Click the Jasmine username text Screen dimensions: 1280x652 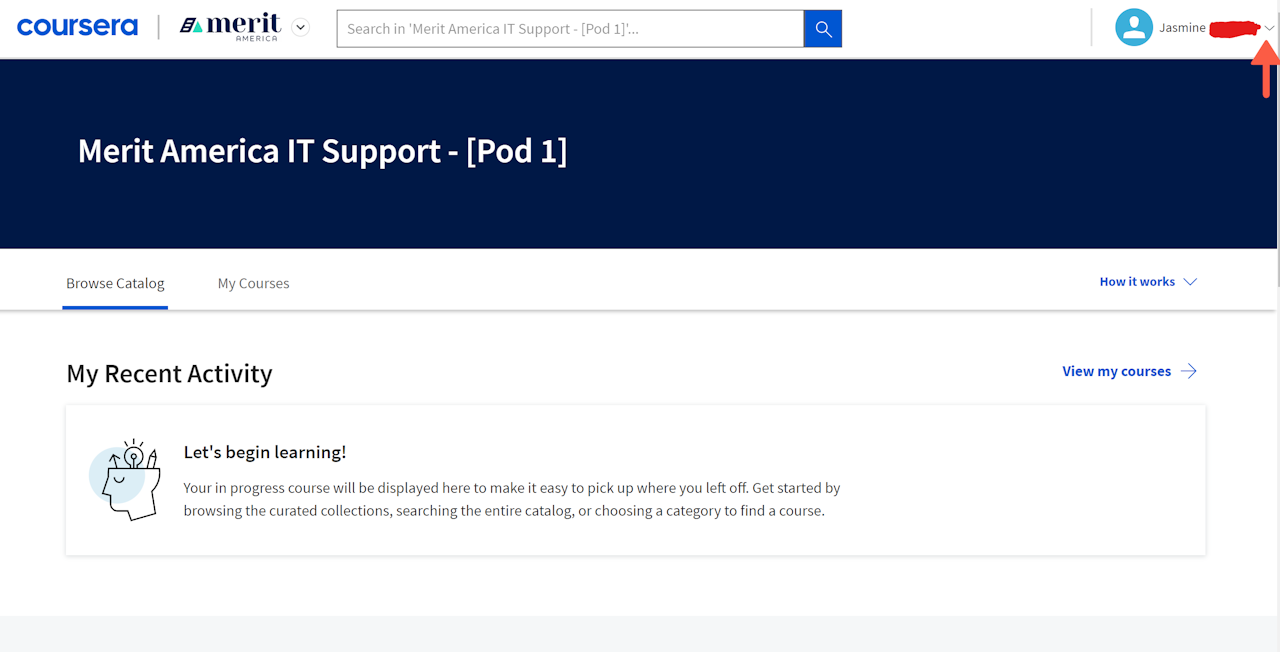[1182, 28]
